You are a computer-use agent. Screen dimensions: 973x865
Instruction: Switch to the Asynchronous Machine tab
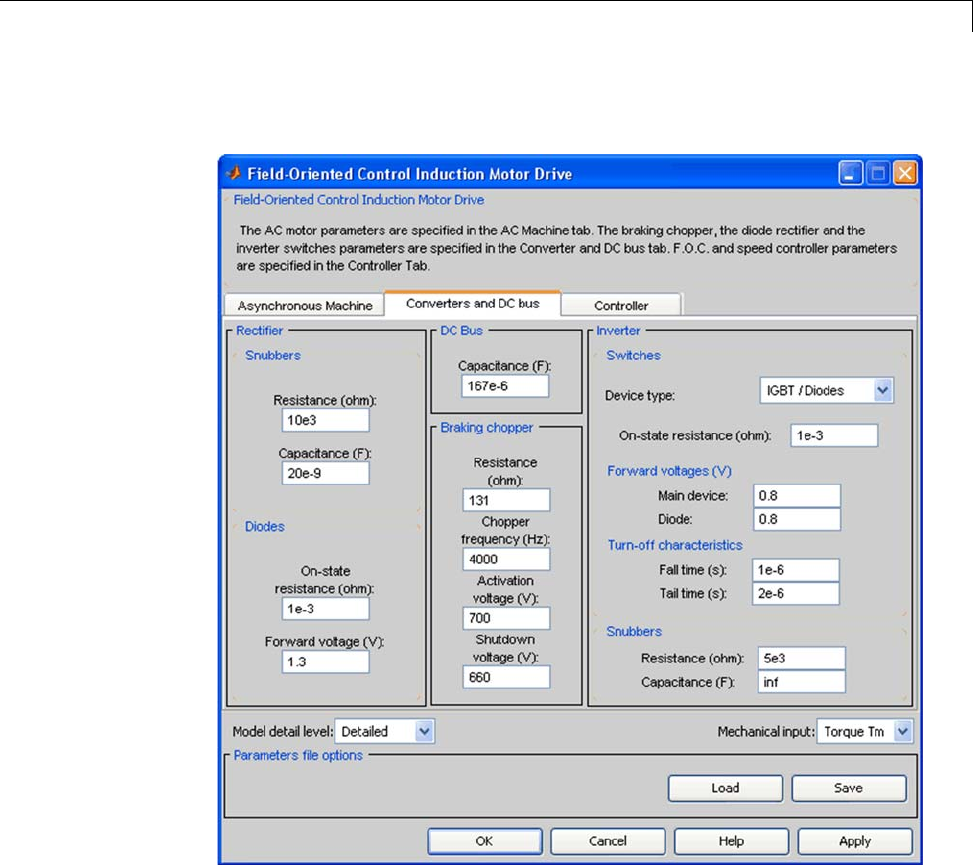coord(305,305)
